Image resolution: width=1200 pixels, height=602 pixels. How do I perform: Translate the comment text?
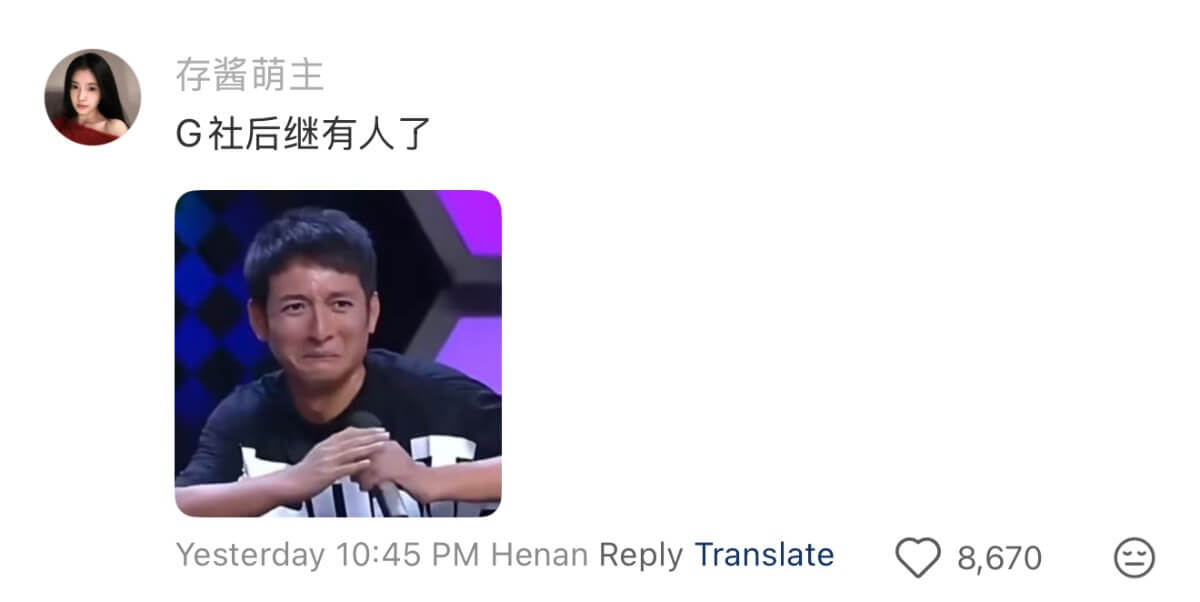click(x=764, y=555)
